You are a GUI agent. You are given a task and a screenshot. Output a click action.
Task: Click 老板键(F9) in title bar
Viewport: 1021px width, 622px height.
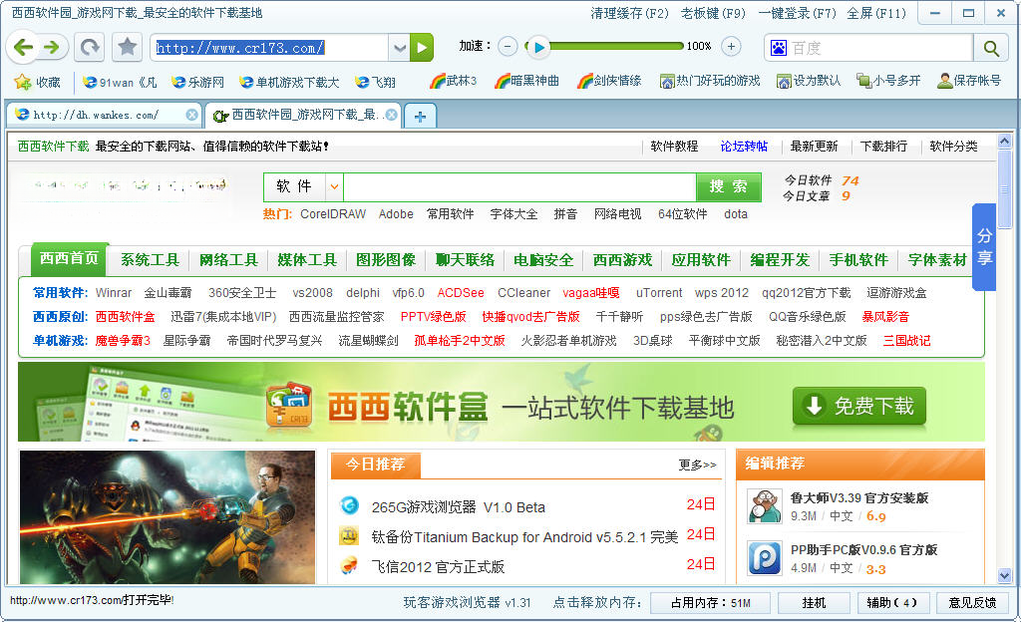(x=713, y=13)
